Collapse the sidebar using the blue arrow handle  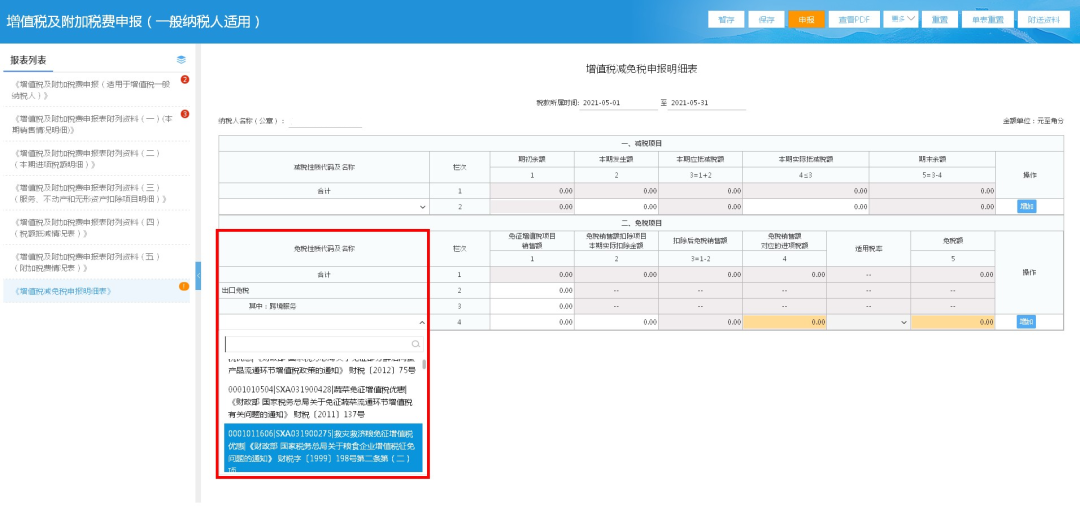pos(198,276)
